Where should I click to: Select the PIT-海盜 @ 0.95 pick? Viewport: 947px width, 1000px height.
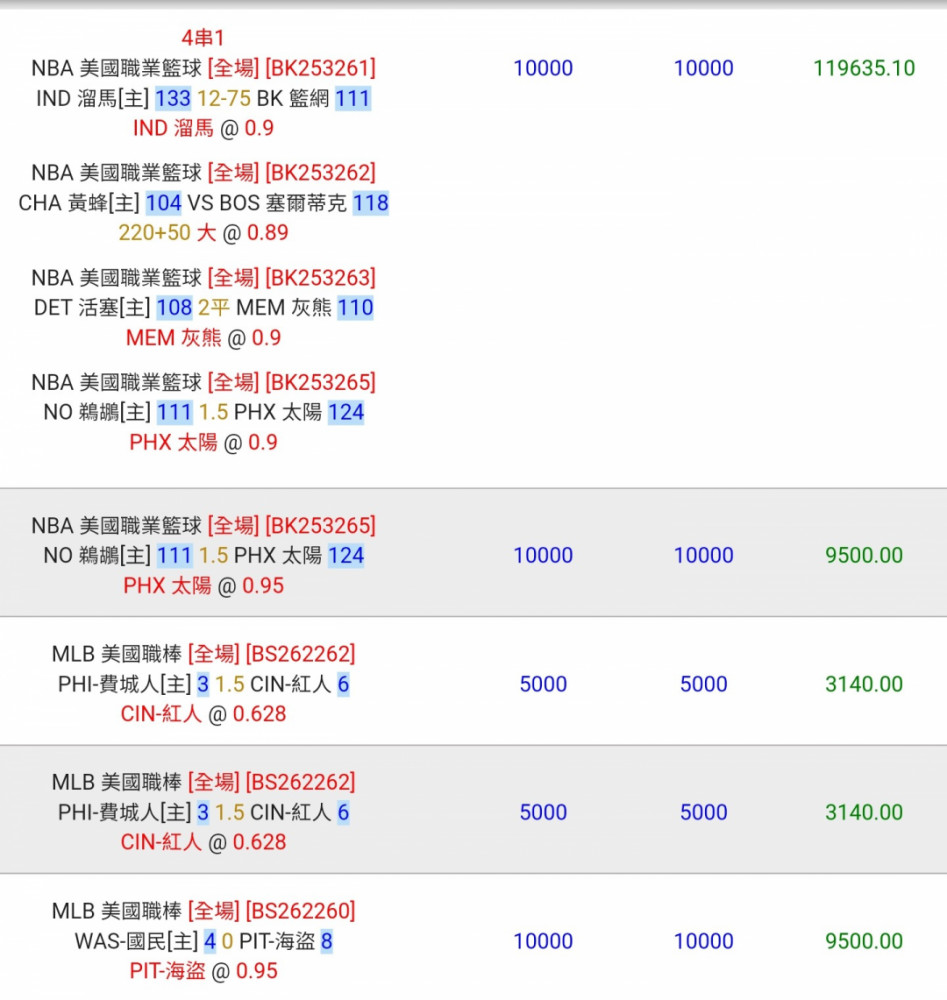(x=203, y=971)
